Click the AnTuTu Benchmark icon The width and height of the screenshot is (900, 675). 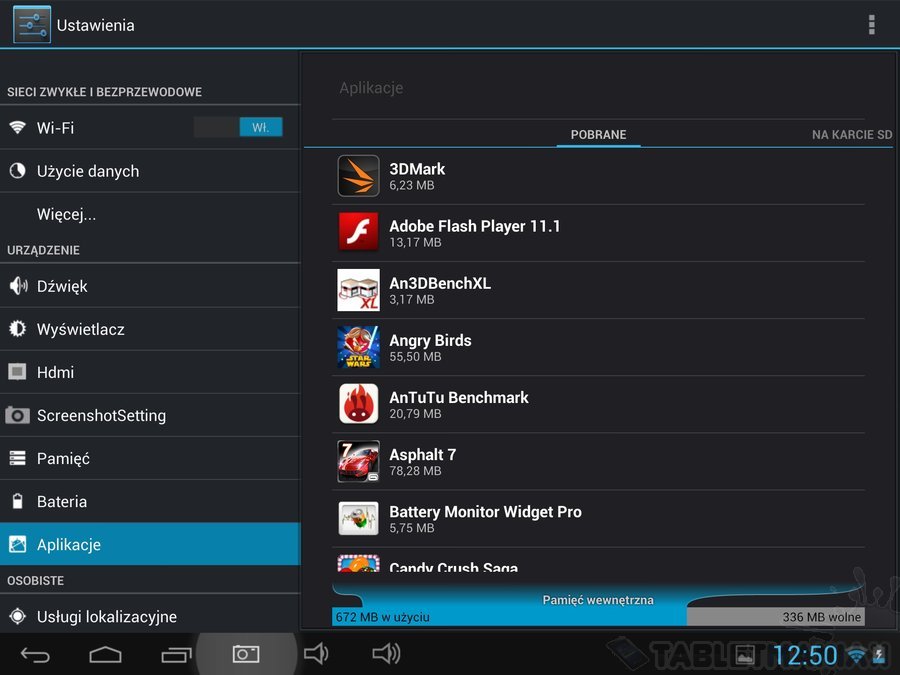(358, 404)
